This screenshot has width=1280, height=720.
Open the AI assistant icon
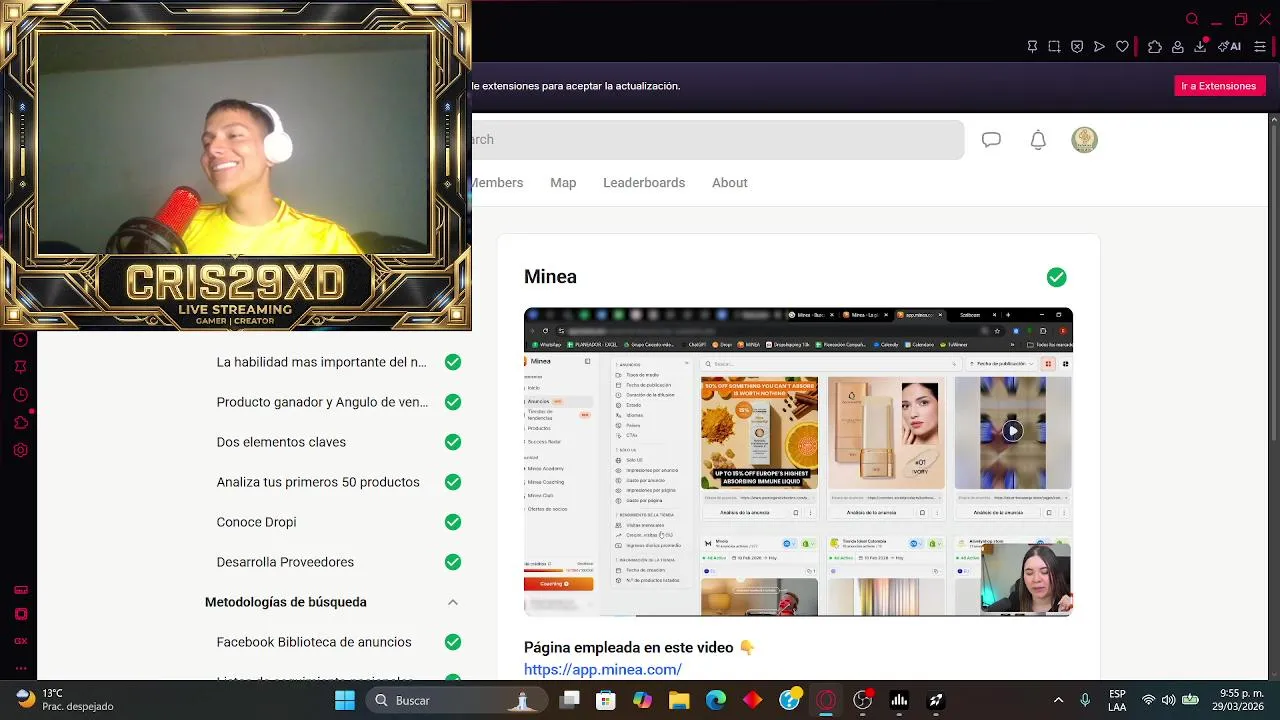coord(1232,46)
